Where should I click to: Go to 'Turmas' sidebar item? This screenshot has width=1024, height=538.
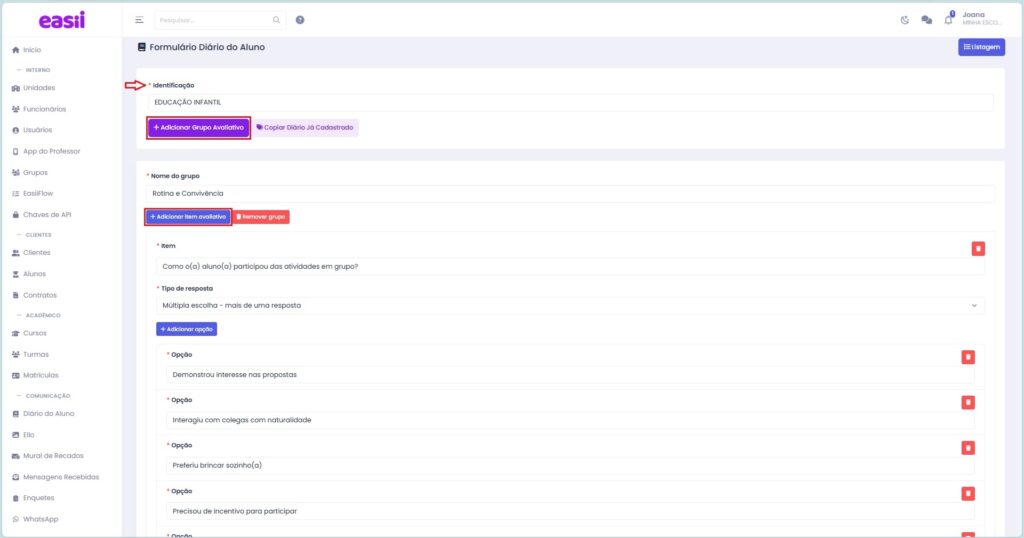pyautogui.click(x=36, y=354)
